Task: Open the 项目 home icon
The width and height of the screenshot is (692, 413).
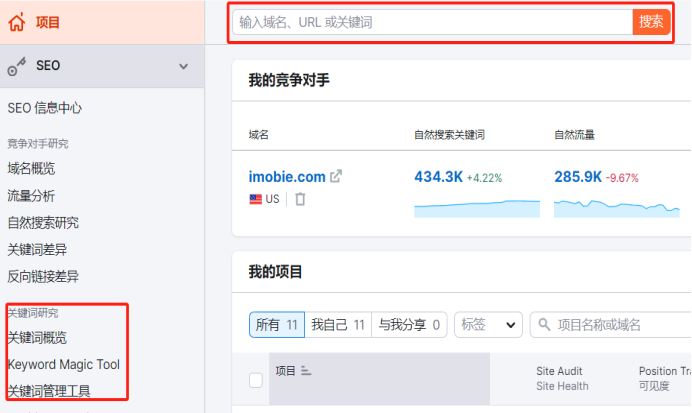Action: point(17,22)
